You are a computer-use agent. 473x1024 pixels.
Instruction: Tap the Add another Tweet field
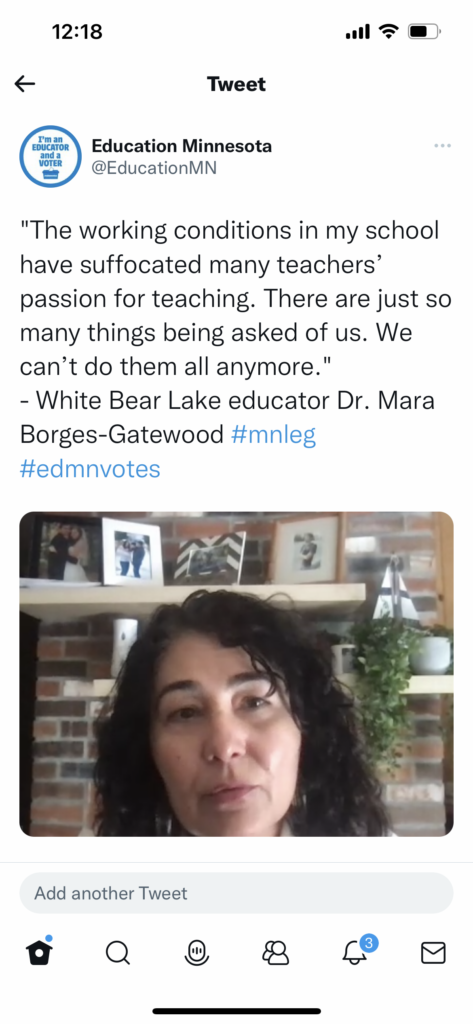coord(236,893)
